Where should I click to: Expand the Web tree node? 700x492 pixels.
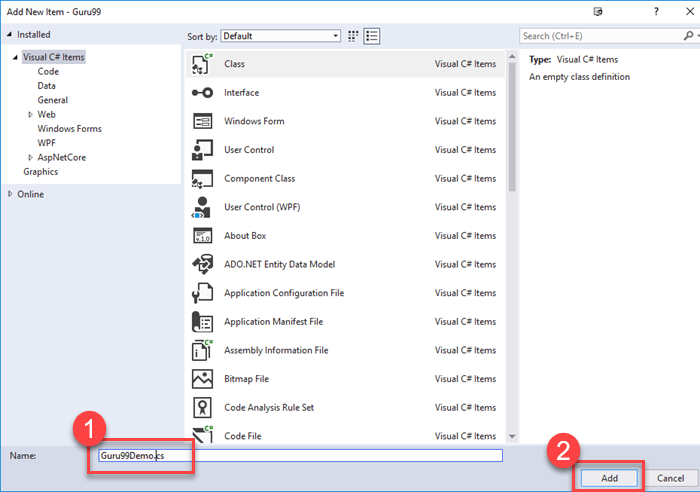[x=30, y=115]
